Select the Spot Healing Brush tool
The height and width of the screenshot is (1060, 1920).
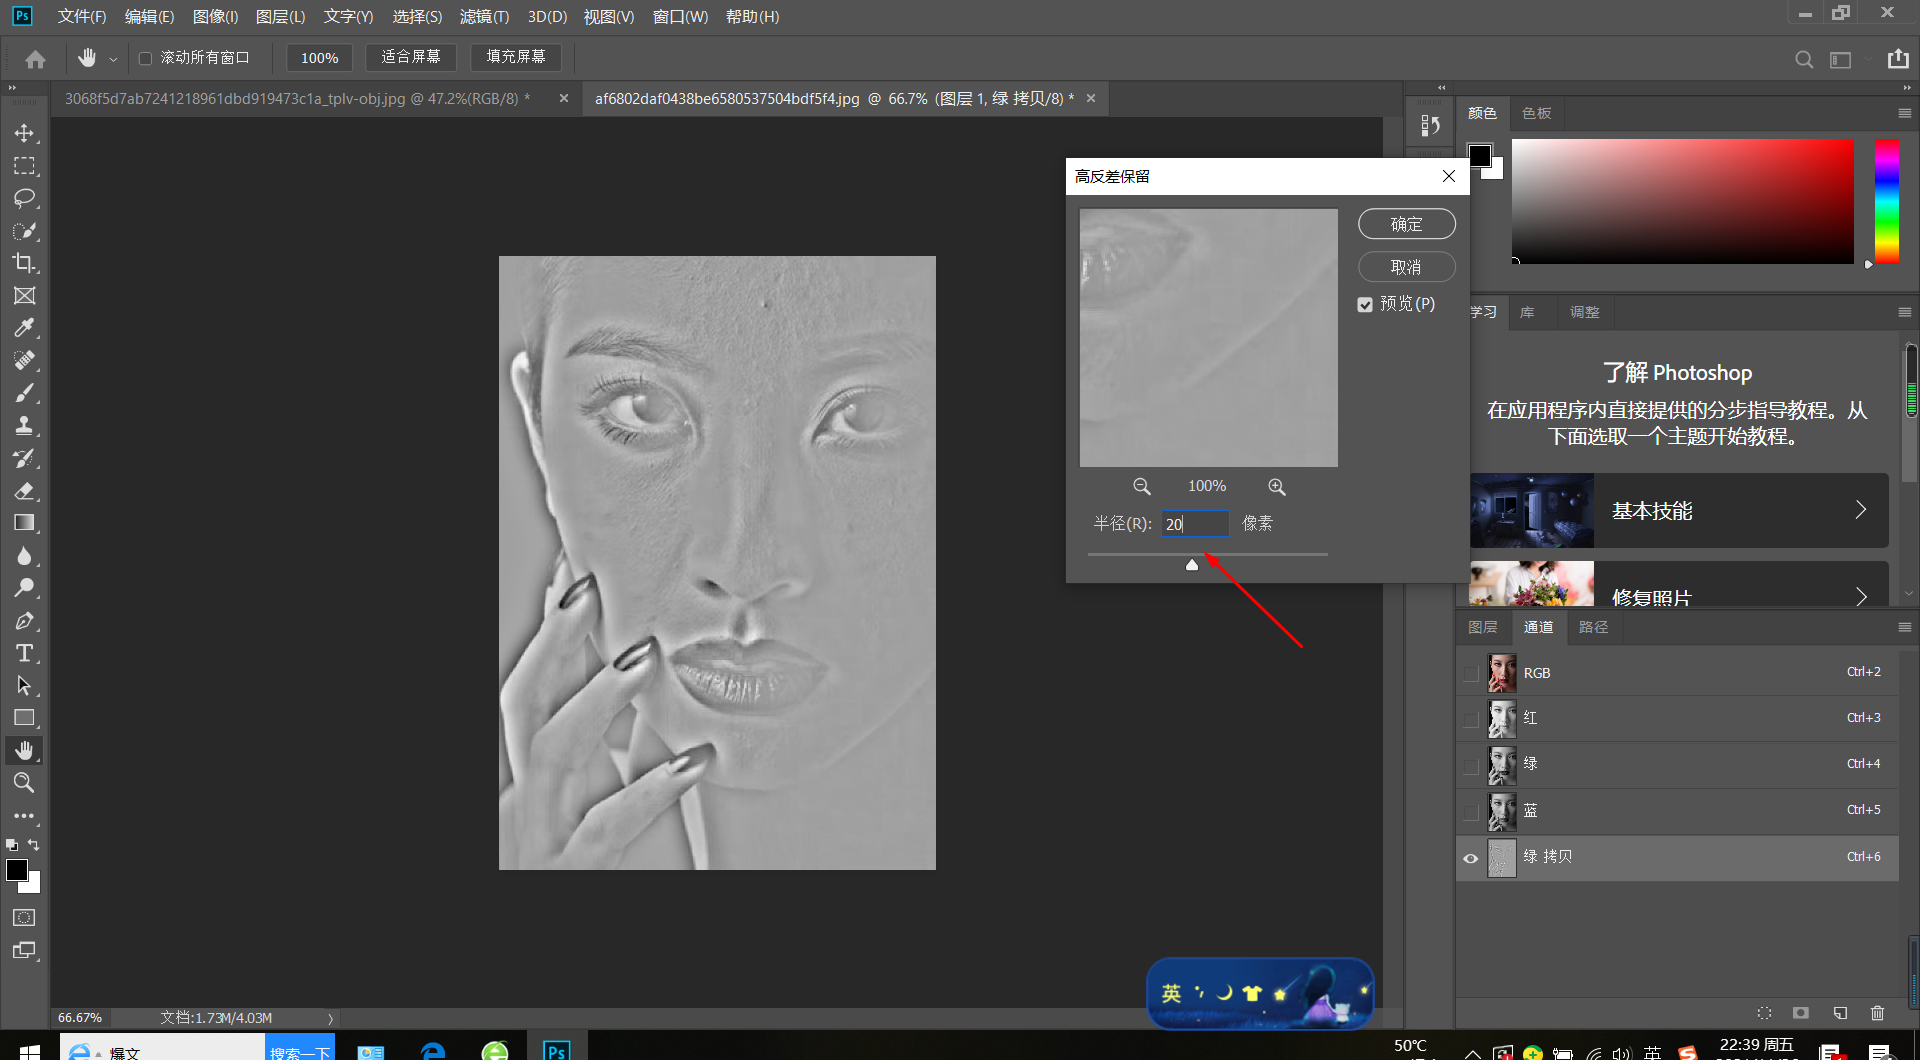coord(24,361)
